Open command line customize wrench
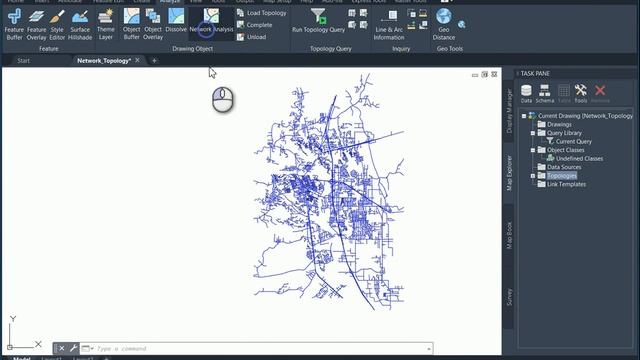Image resolution: width=640 pixels, height=360 pixels. 73,349
